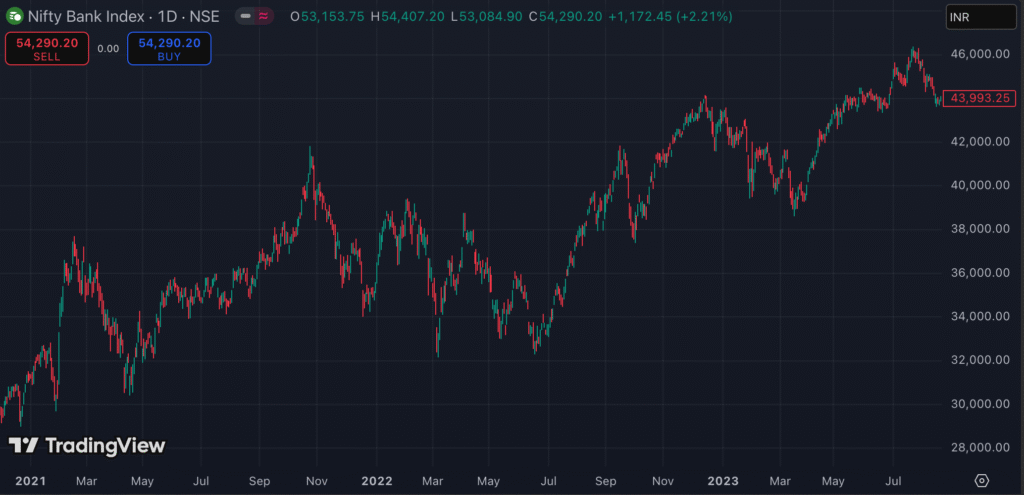
Task: Click the Nov label just before 2022
Action: [x=319, y=481]
